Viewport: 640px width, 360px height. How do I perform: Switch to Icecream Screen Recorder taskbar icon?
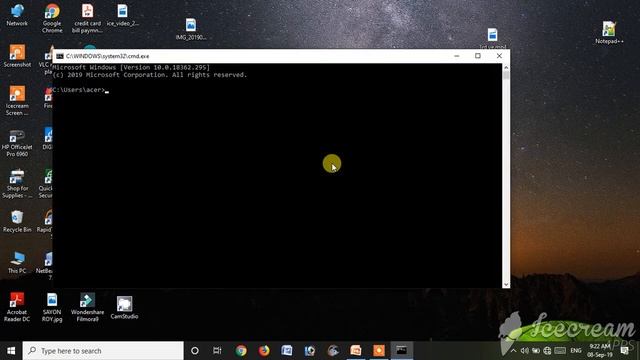point(378,351)
